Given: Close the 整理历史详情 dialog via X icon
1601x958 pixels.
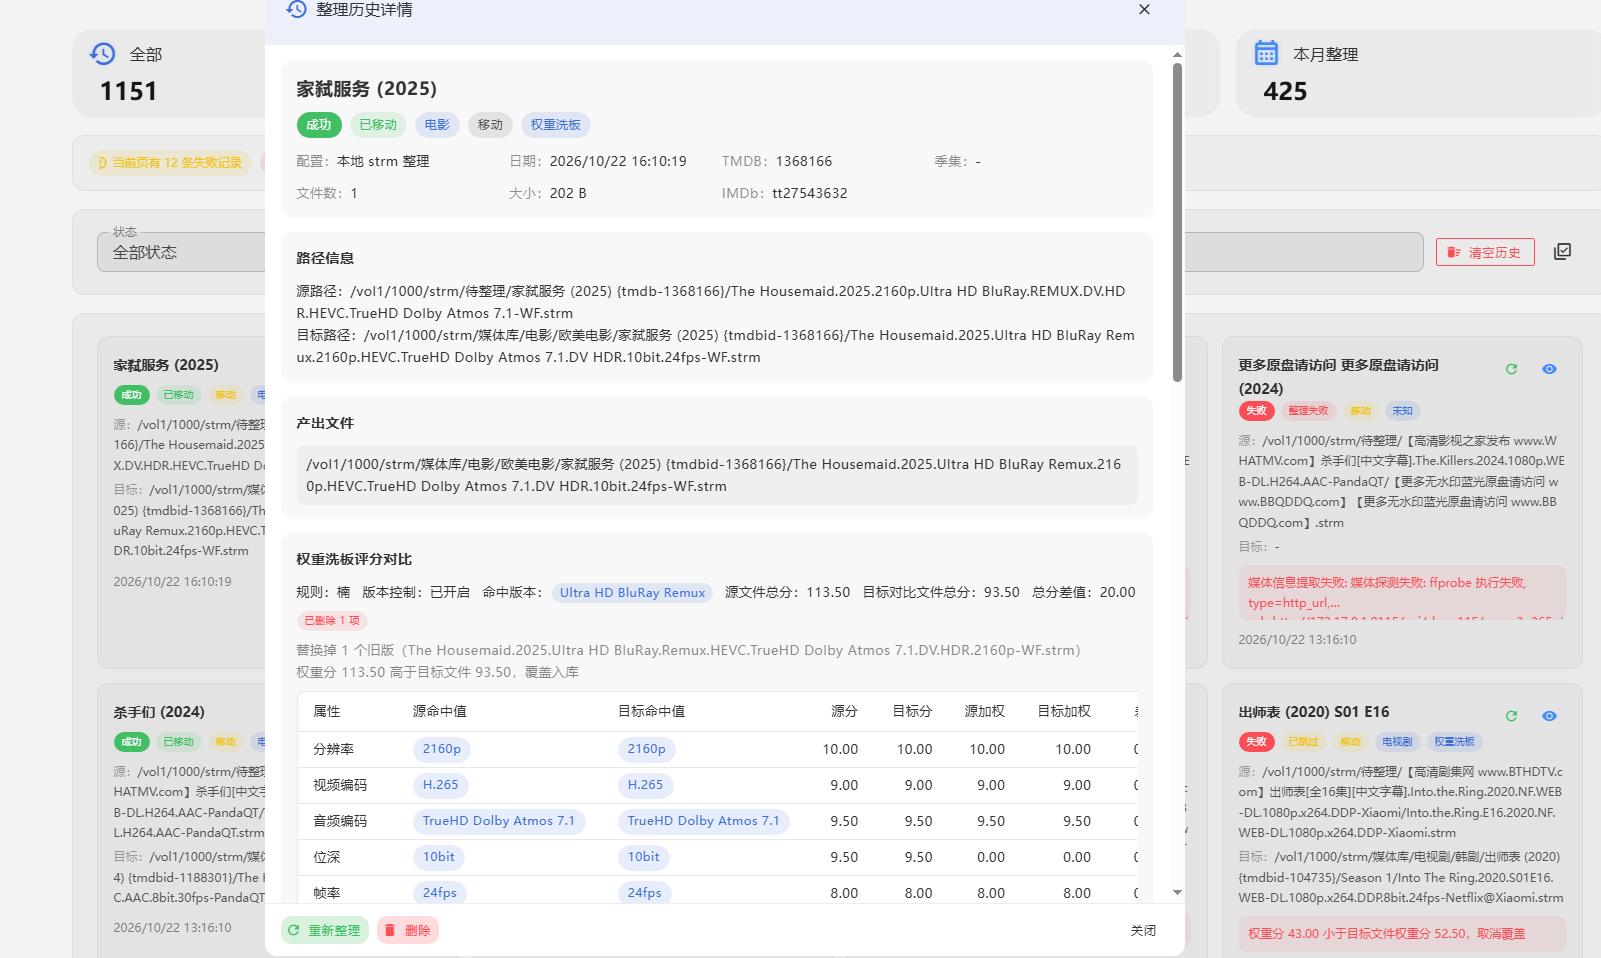Looking at the screenshot, I should coord(1144,9).
